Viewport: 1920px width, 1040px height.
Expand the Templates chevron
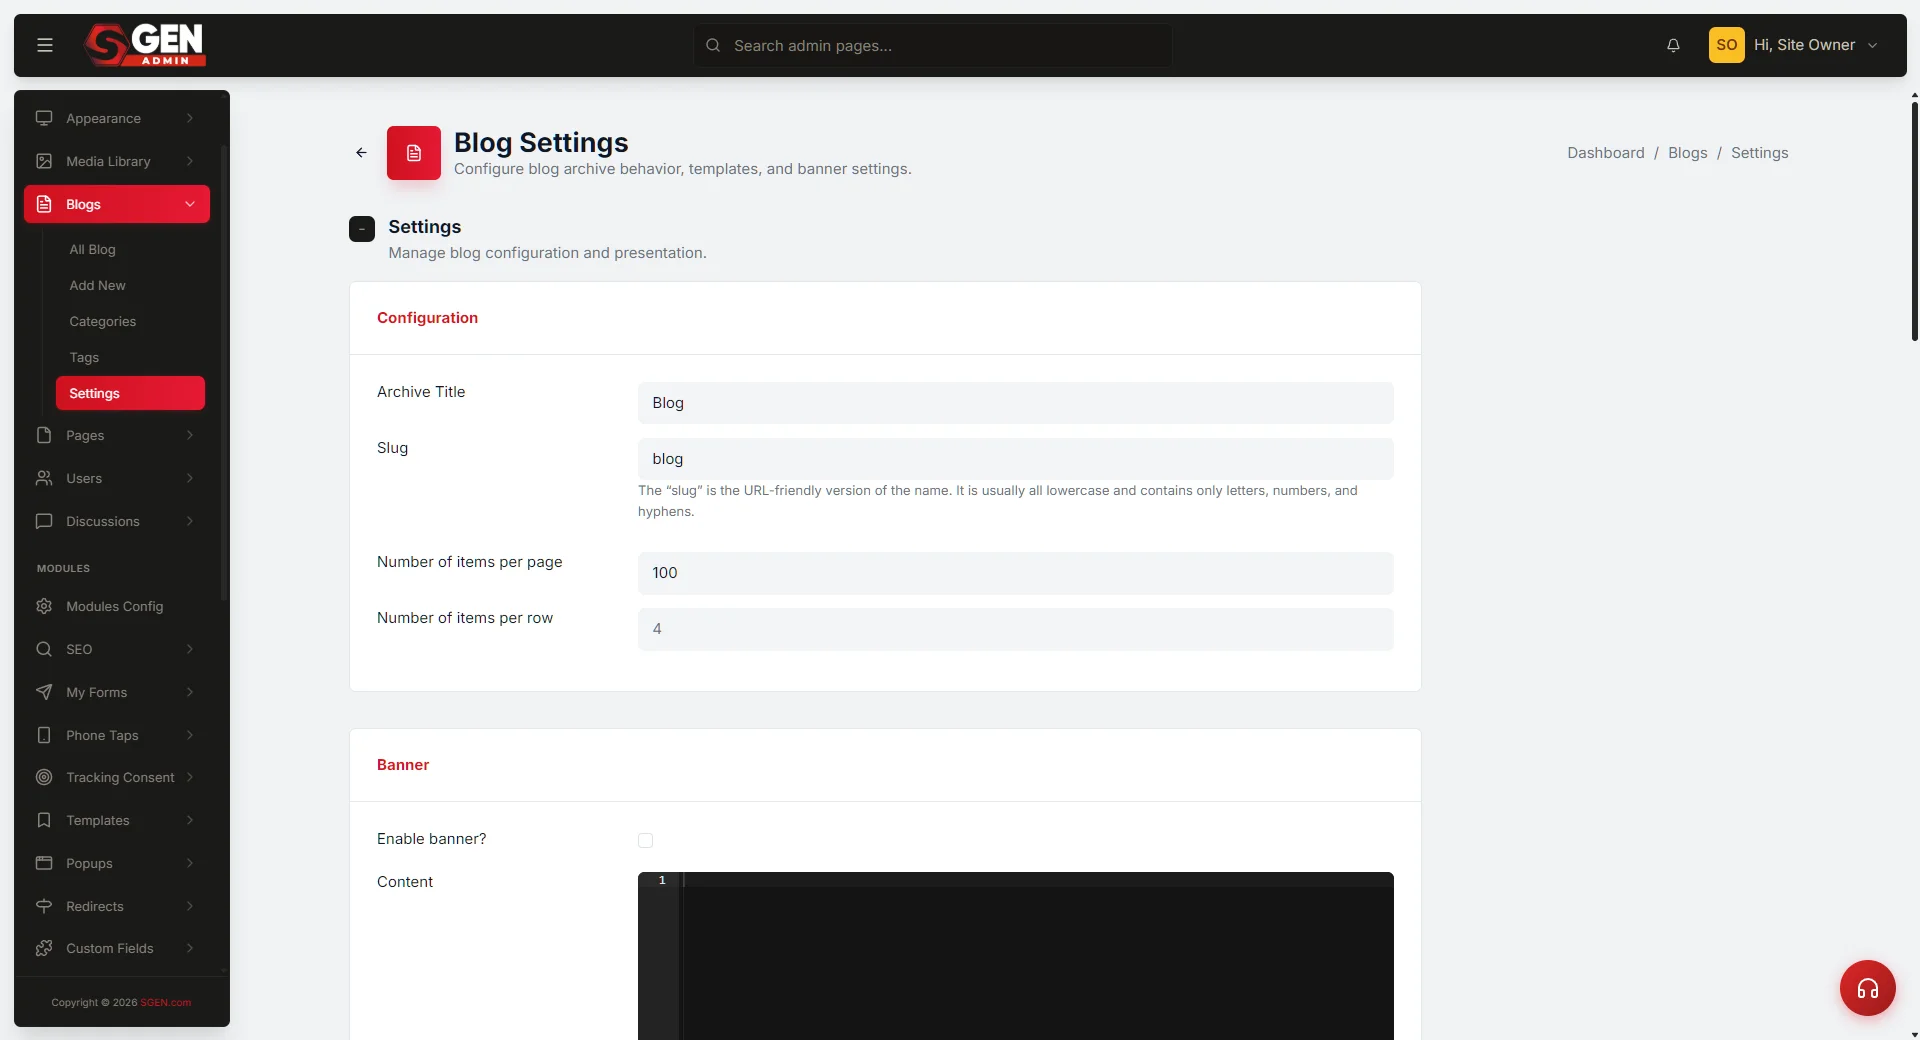(190, 820)
